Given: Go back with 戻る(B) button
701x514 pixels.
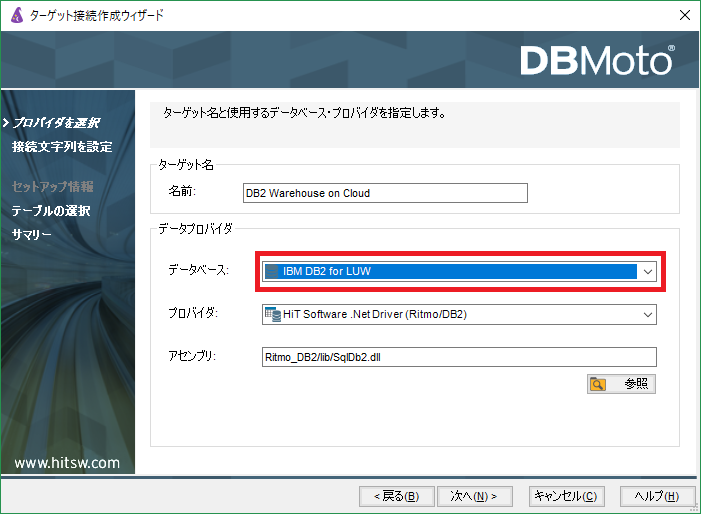Looking at the screenshot, I should click(x=397, y=497).
